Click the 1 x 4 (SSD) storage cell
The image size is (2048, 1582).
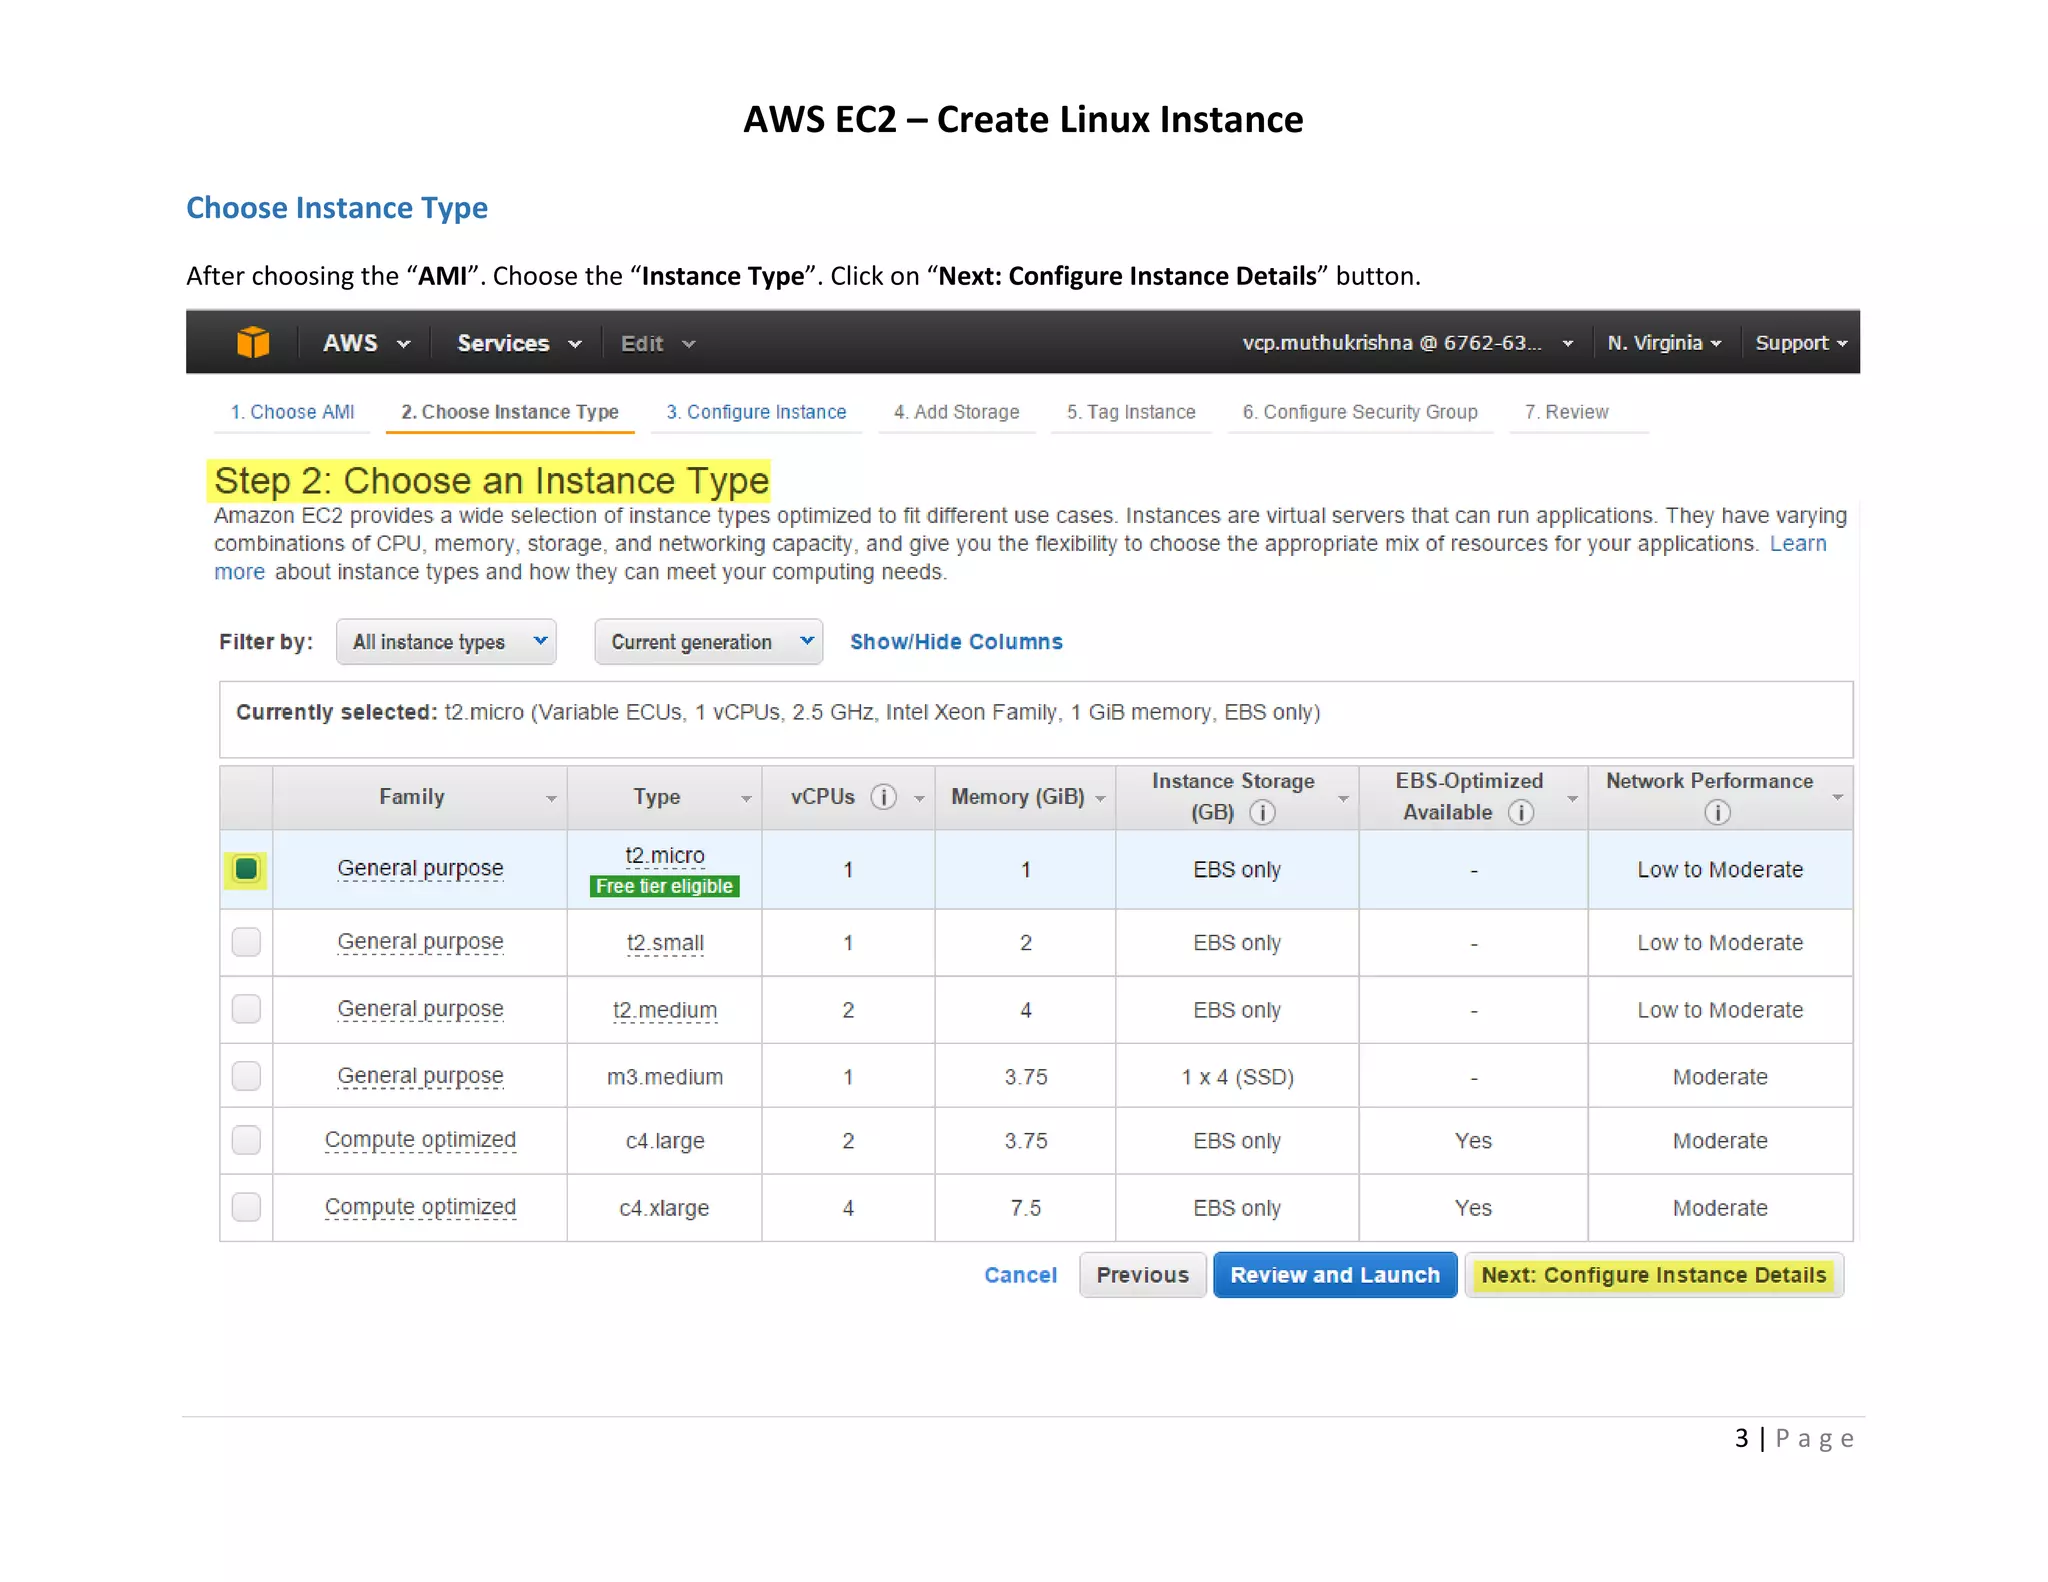(1237, 1077)
